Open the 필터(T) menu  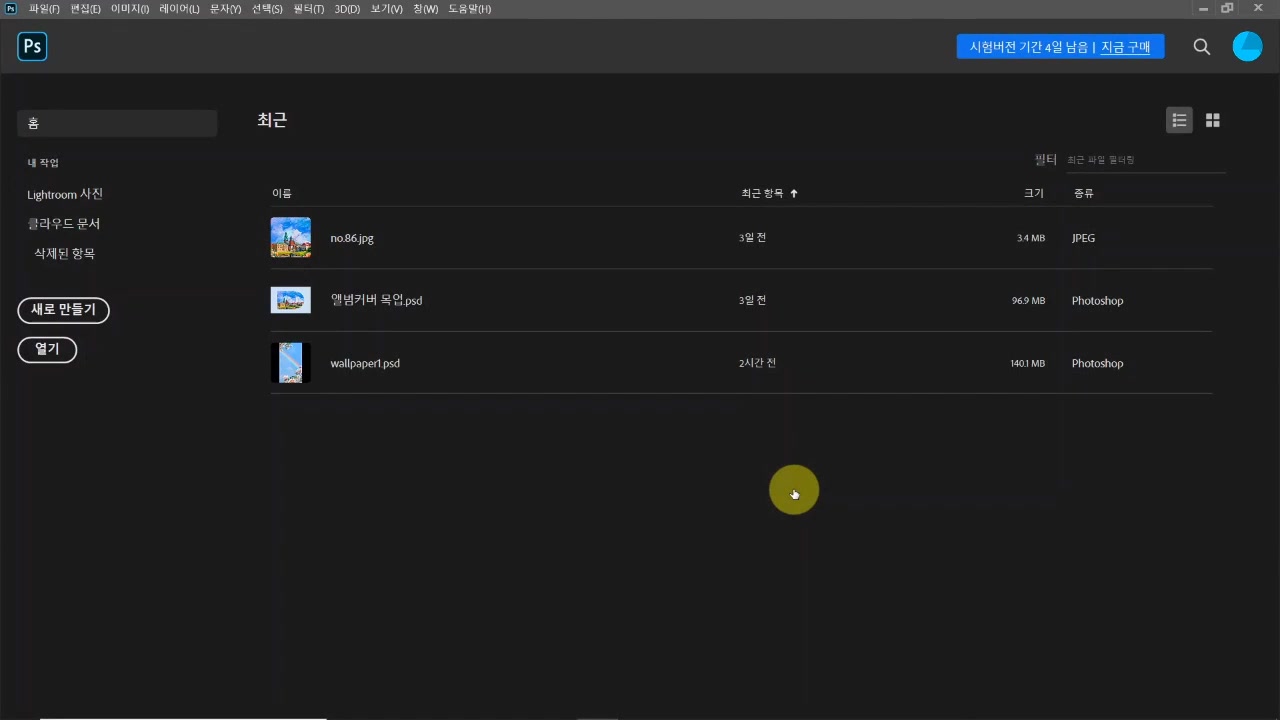pyautogui.click(x=308, y=9)
